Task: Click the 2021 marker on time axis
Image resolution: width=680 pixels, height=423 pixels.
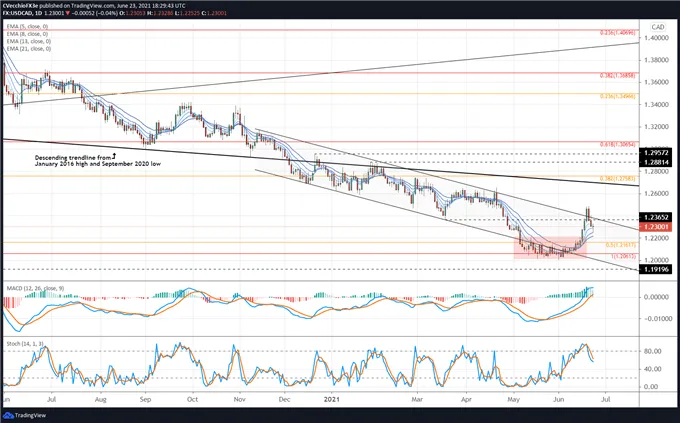Action: (331, 399)
